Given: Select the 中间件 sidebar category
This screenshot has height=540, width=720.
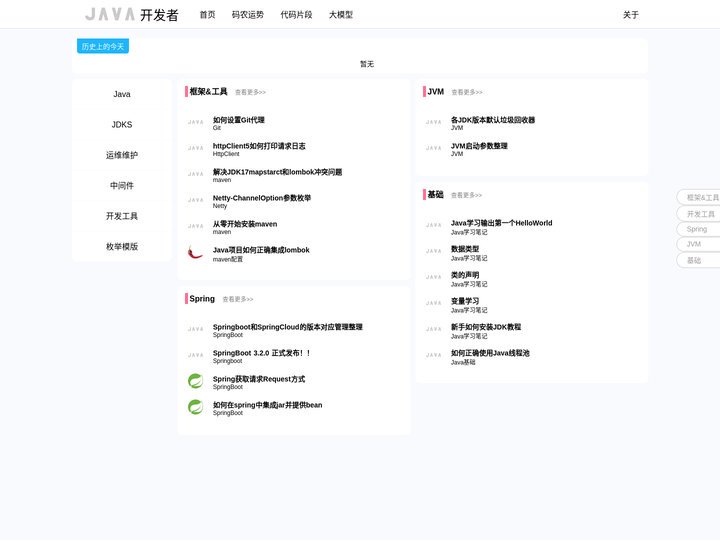Looking at the screenshot, I should (122, 186).
